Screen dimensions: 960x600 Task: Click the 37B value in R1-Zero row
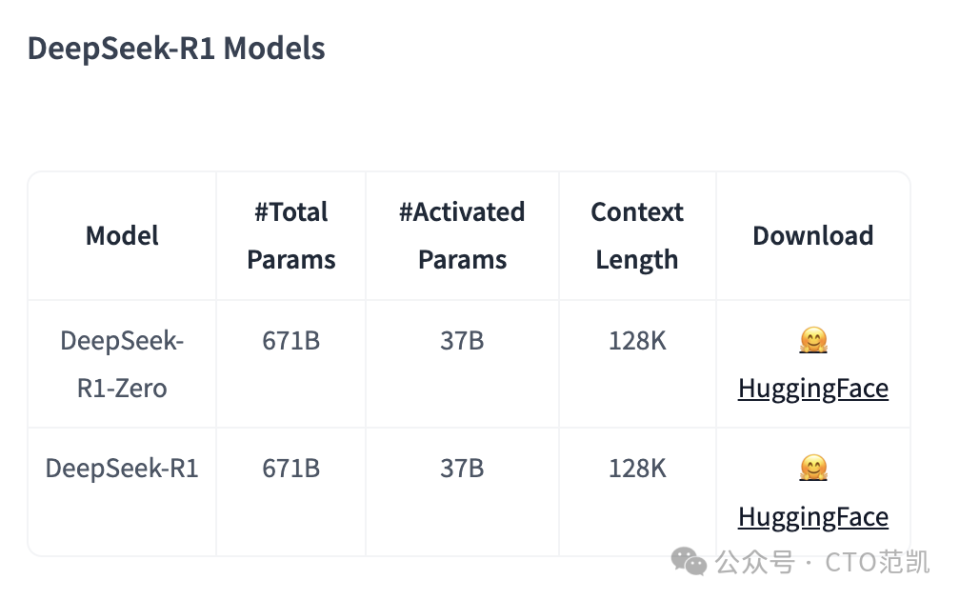(x=462, y=340)
